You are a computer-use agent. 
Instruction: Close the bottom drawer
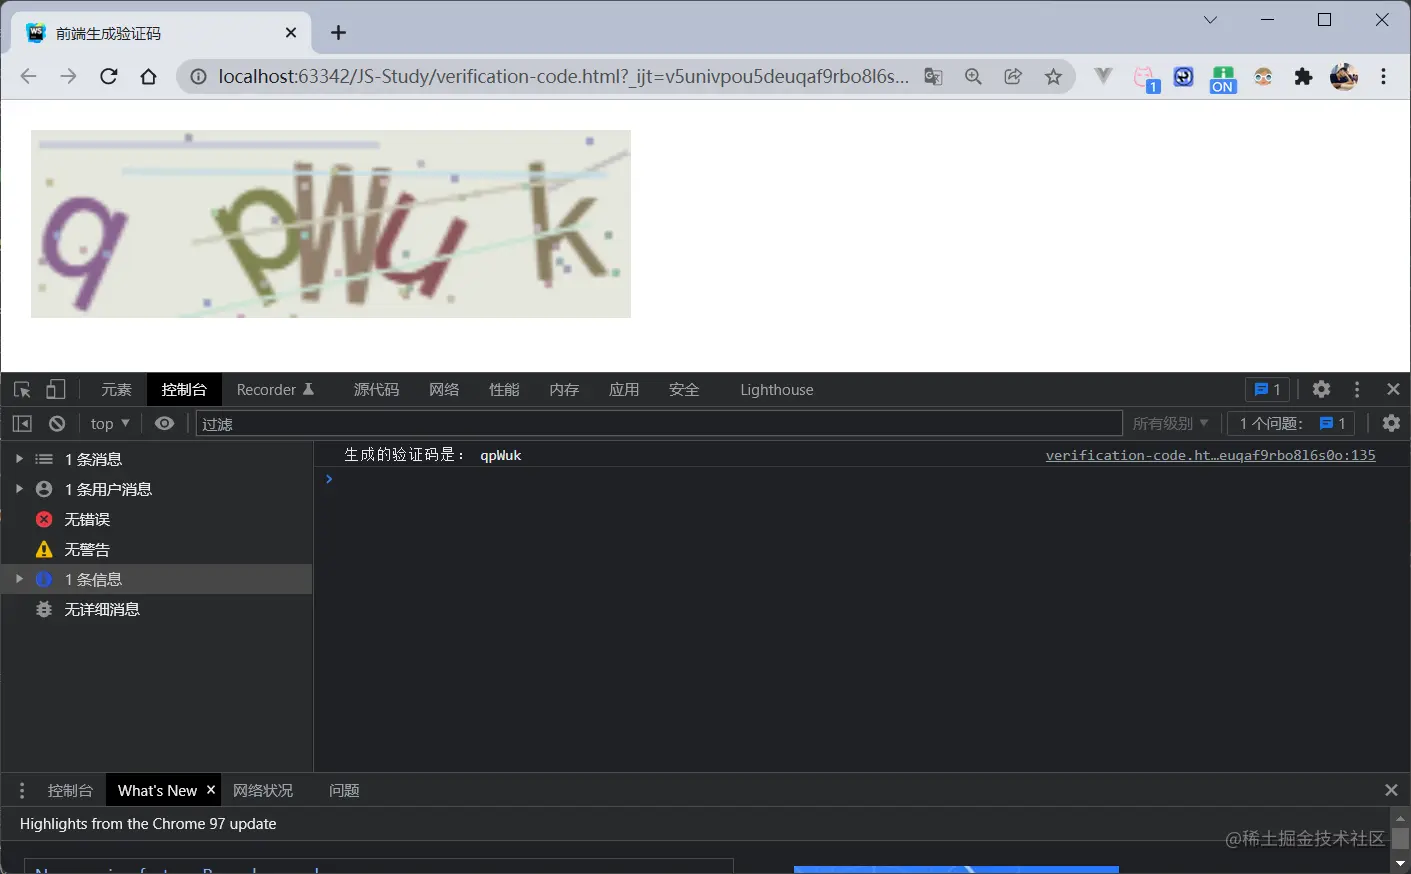(1391, 791)
